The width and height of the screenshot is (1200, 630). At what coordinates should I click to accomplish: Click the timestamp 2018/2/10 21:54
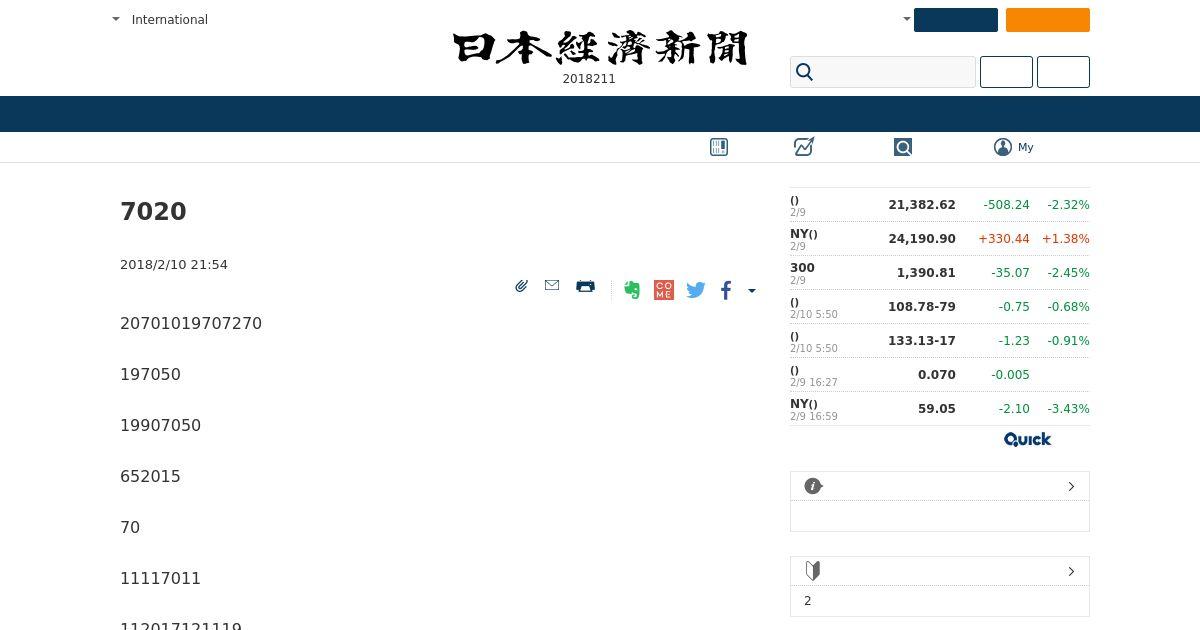click(174, 265)
